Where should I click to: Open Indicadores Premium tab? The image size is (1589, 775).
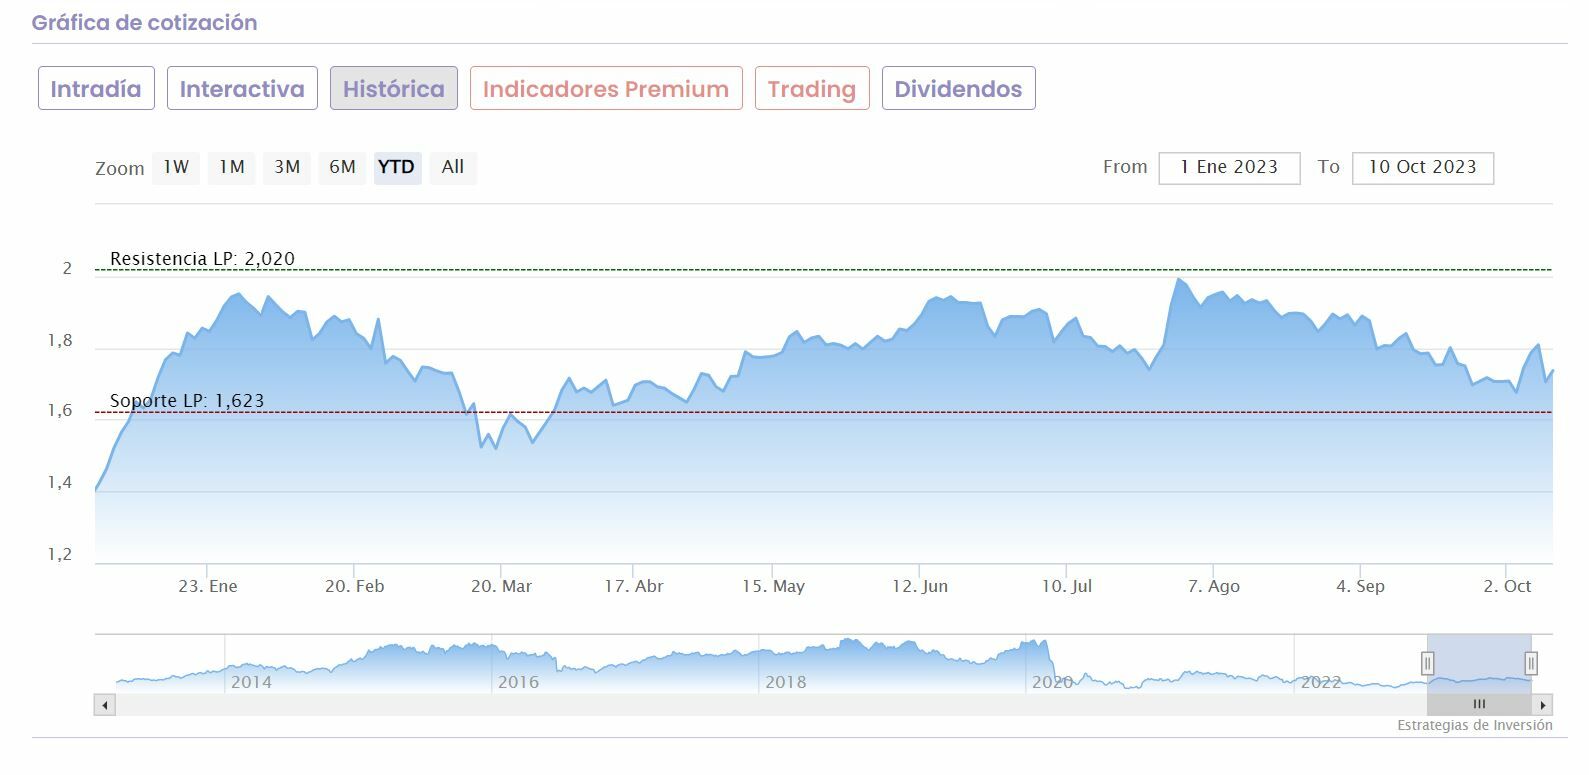point(606,89)
